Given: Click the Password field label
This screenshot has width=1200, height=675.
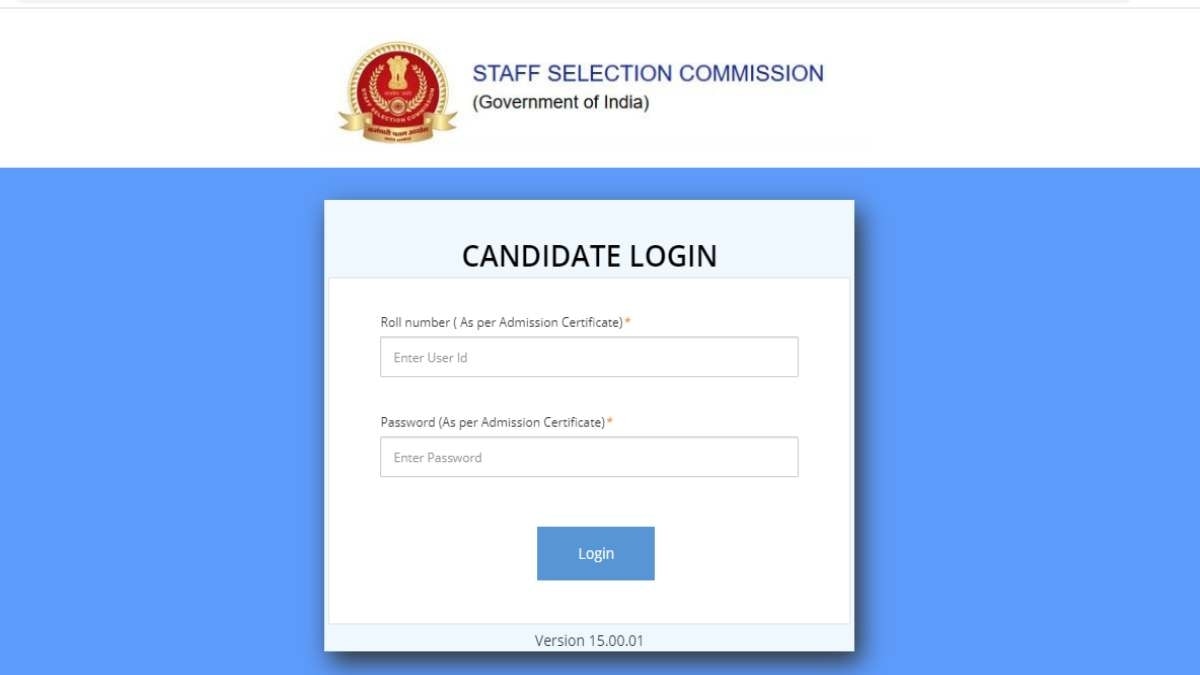Looking at the screenshot, I should point(492,422).
